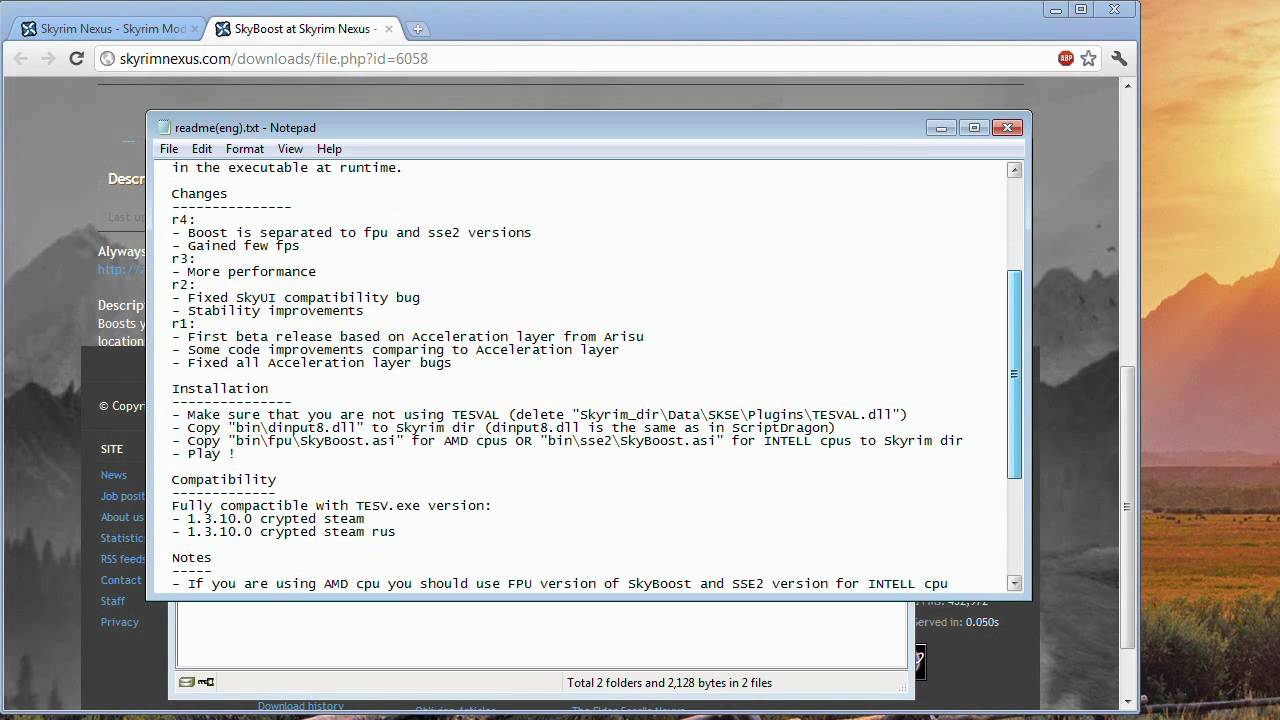
Task: Switch to SkyBoost at Skyrim Nexus tab
Action: click(x=304, y=29)
